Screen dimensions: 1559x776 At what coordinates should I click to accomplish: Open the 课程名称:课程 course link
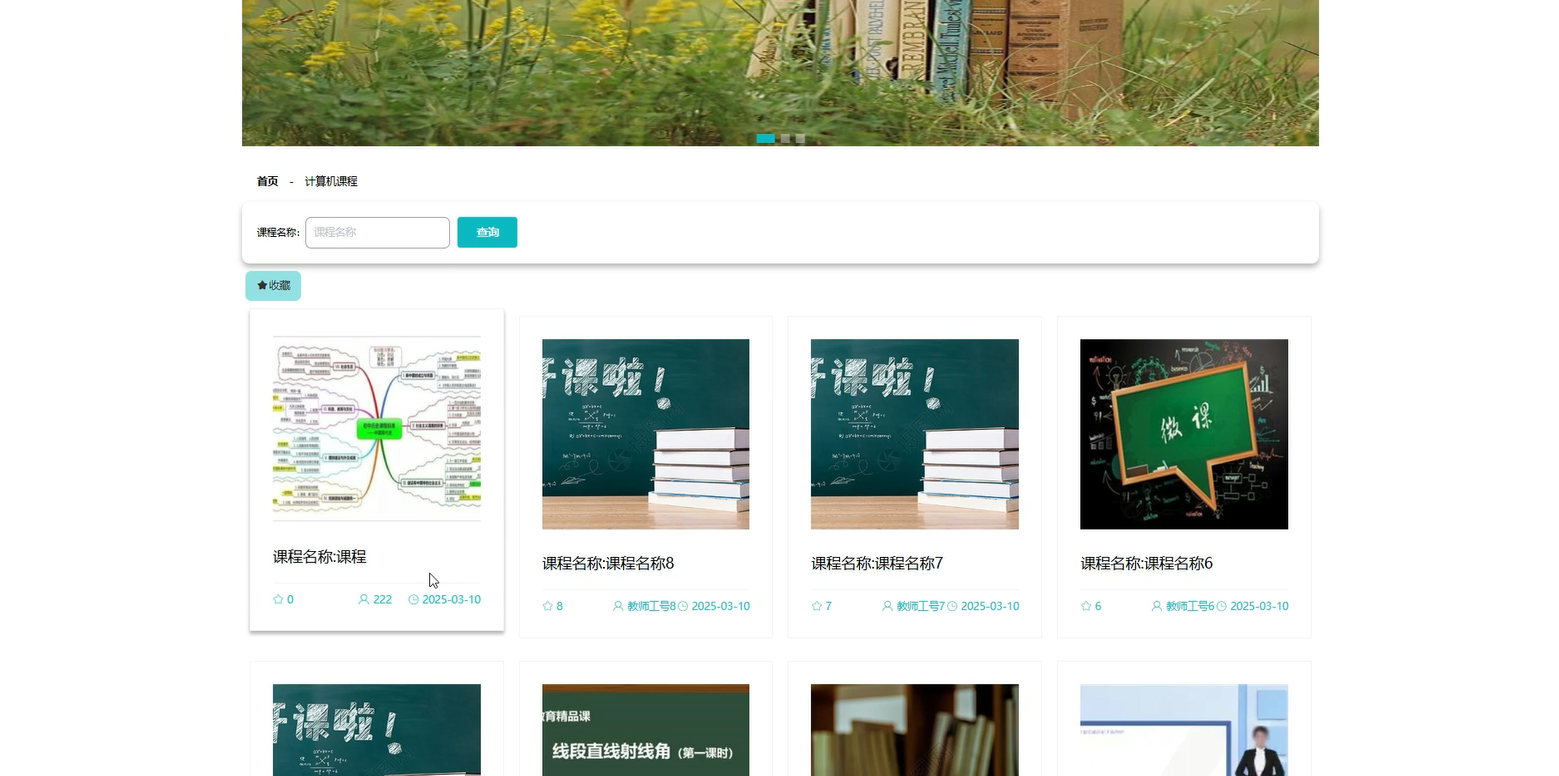point(318,557)
